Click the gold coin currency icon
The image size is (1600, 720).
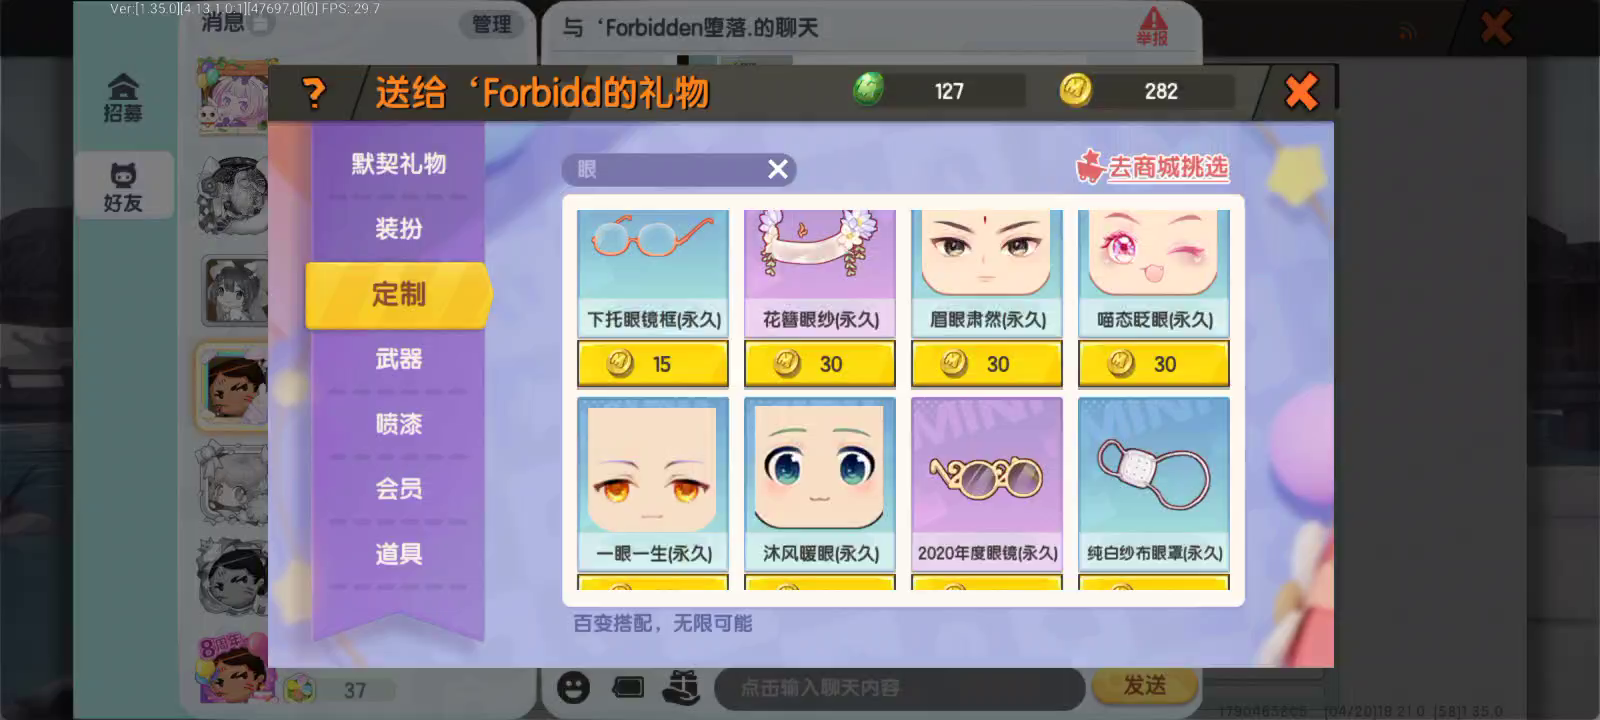(1076, 90)
